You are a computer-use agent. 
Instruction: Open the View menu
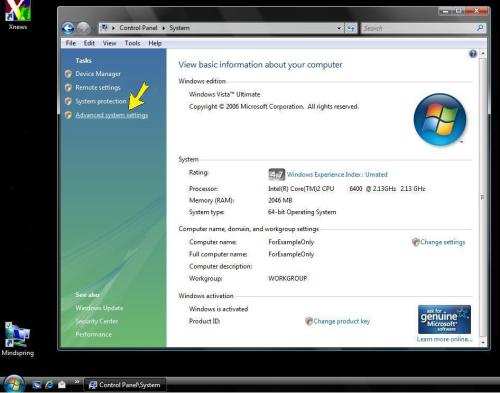(x=109, y=43)
